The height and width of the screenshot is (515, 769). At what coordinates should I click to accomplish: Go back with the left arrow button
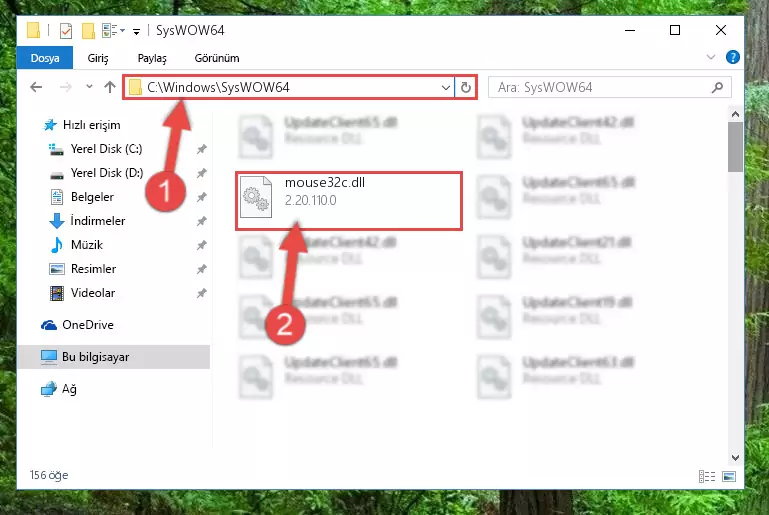coord(36,87)
